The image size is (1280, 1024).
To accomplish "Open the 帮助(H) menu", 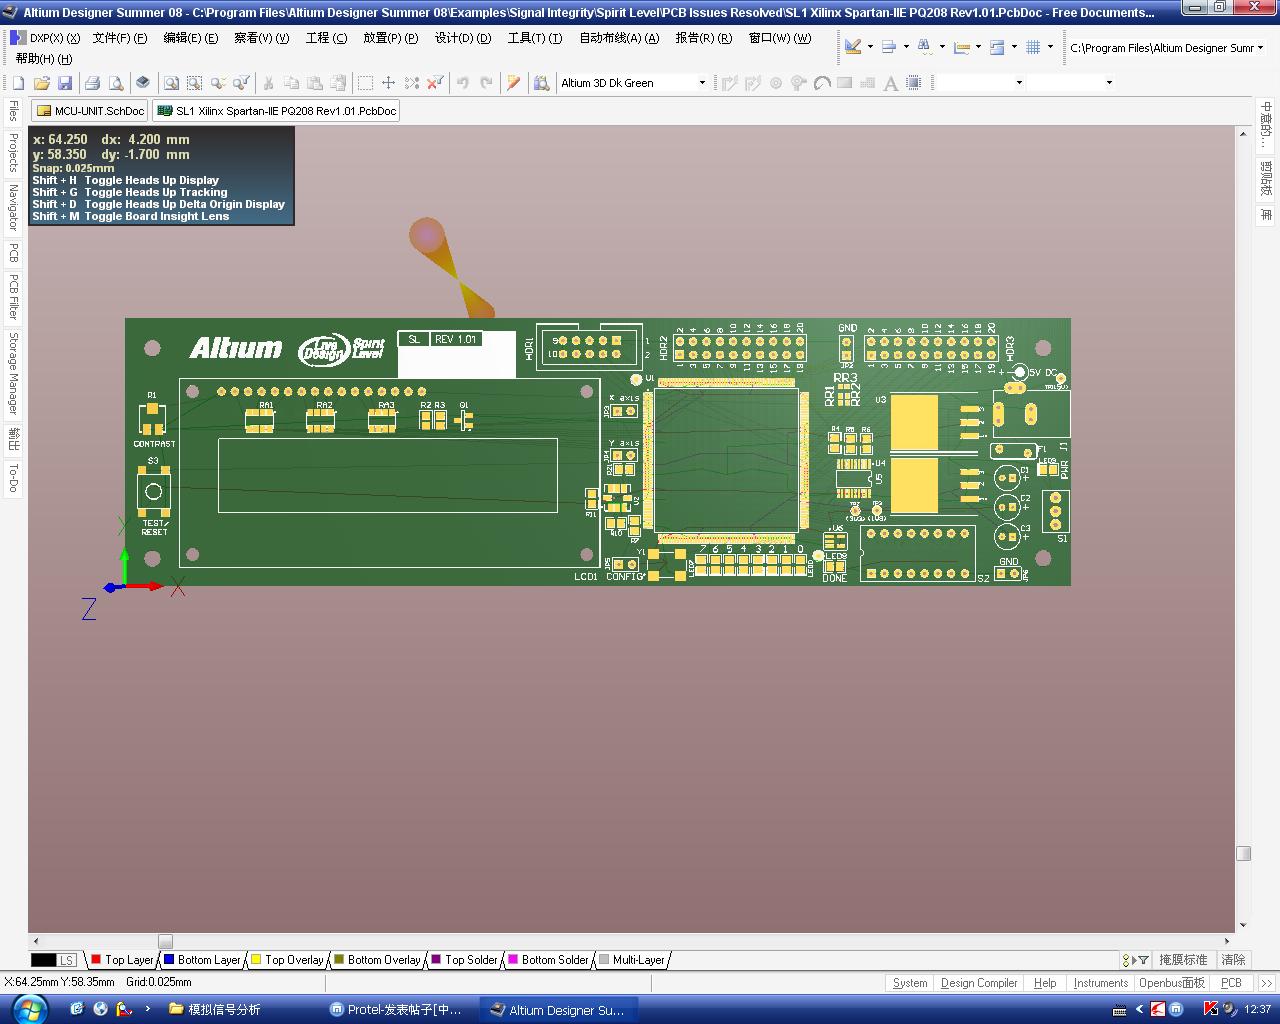I will pos(44,59).
